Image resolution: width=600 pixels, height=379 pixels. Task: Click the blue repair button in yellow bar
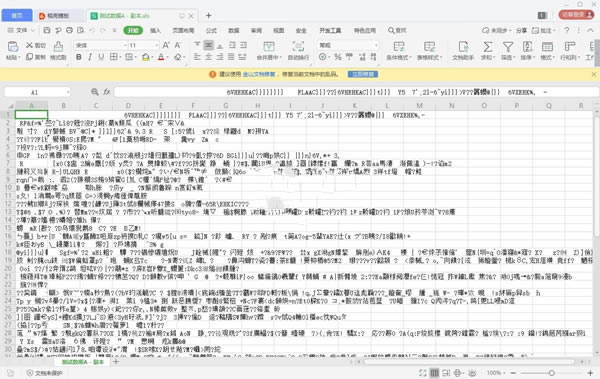[363, 74]
